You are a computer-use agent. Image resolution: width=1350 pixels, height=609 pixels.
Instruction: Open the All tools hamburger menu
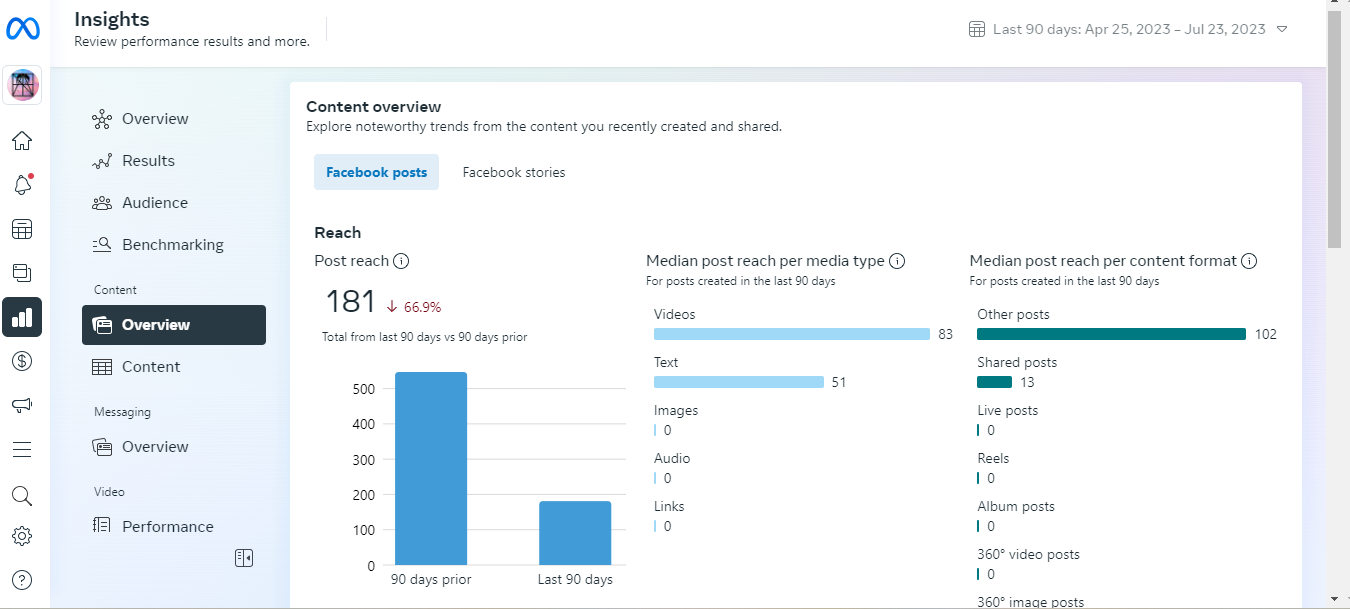point(22,449)
